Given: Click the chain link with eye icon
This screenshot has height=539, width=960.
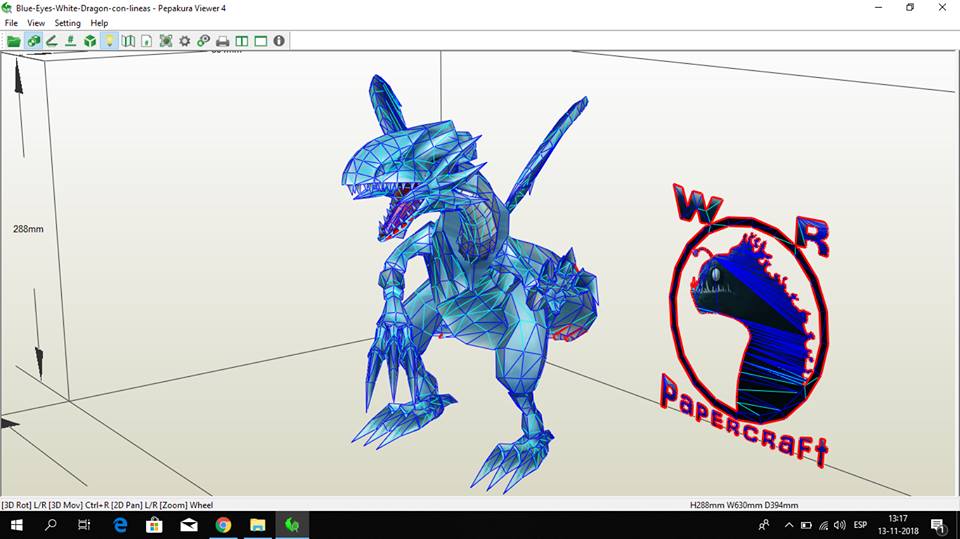Looking at the screenshot, I should pyautogui.click(x=203, y=41).
